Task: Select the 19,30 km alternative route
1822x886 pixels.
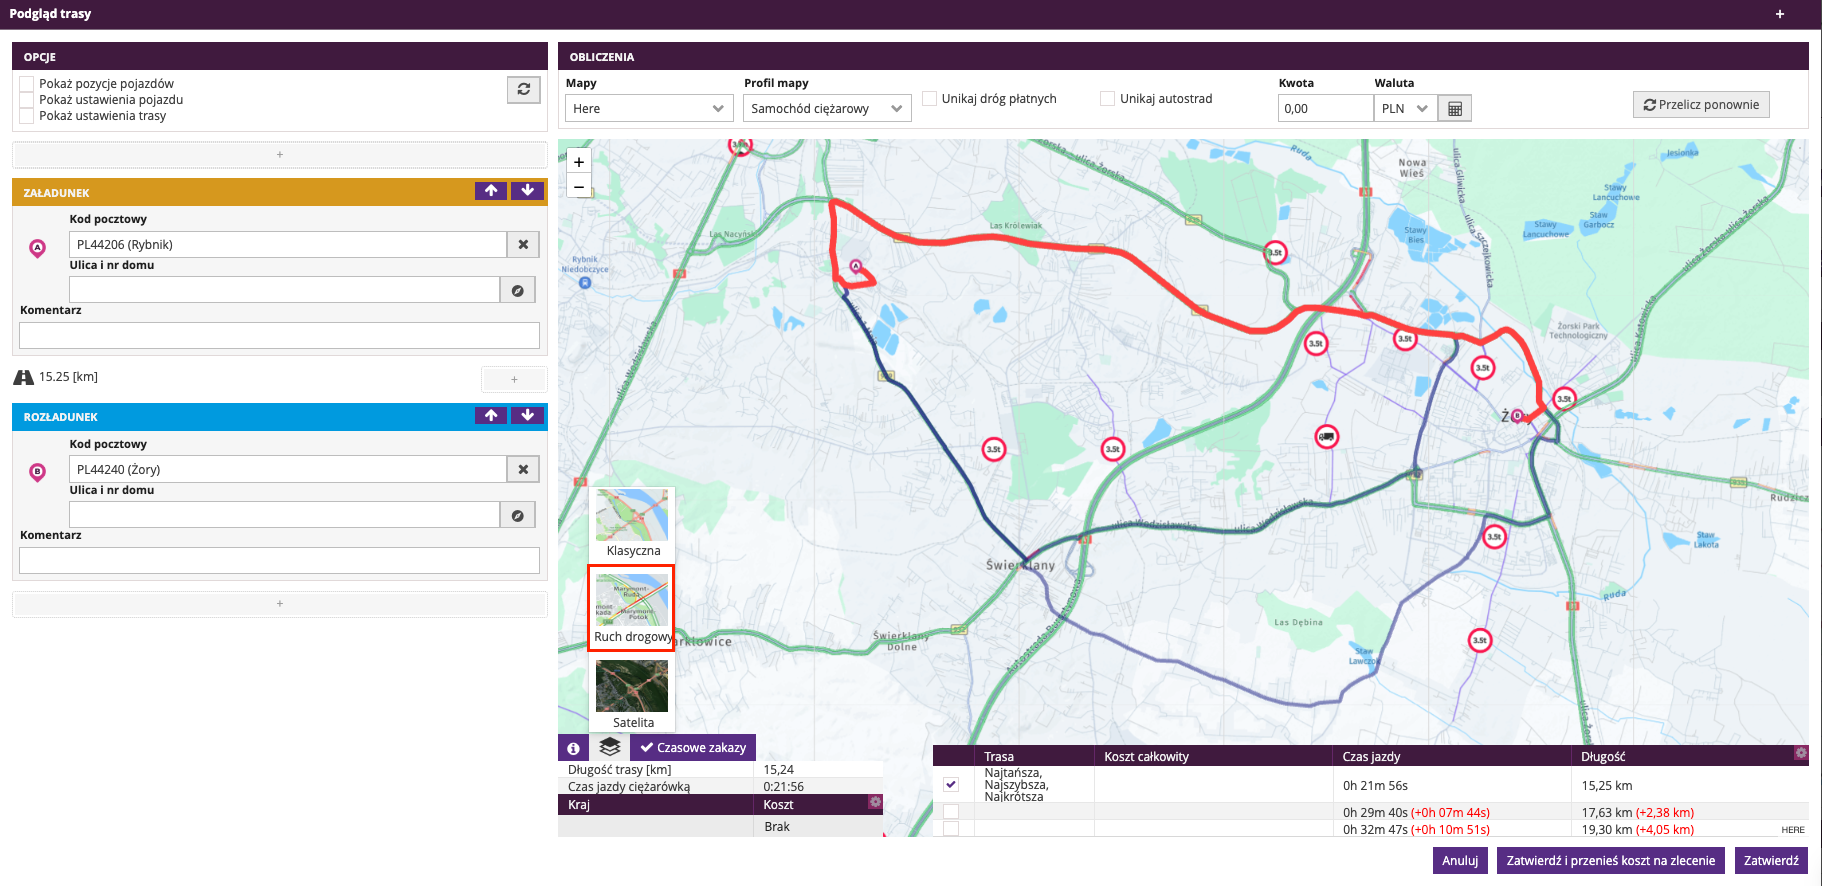Action: [951, 829]
